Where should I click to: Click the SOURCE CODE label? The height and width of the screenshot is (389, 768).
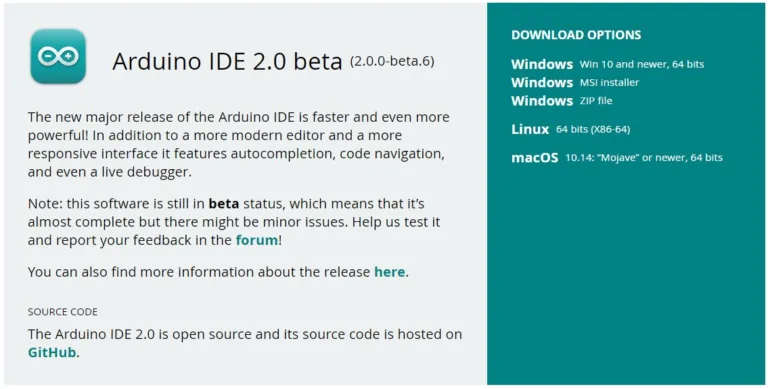pos(63,312)
